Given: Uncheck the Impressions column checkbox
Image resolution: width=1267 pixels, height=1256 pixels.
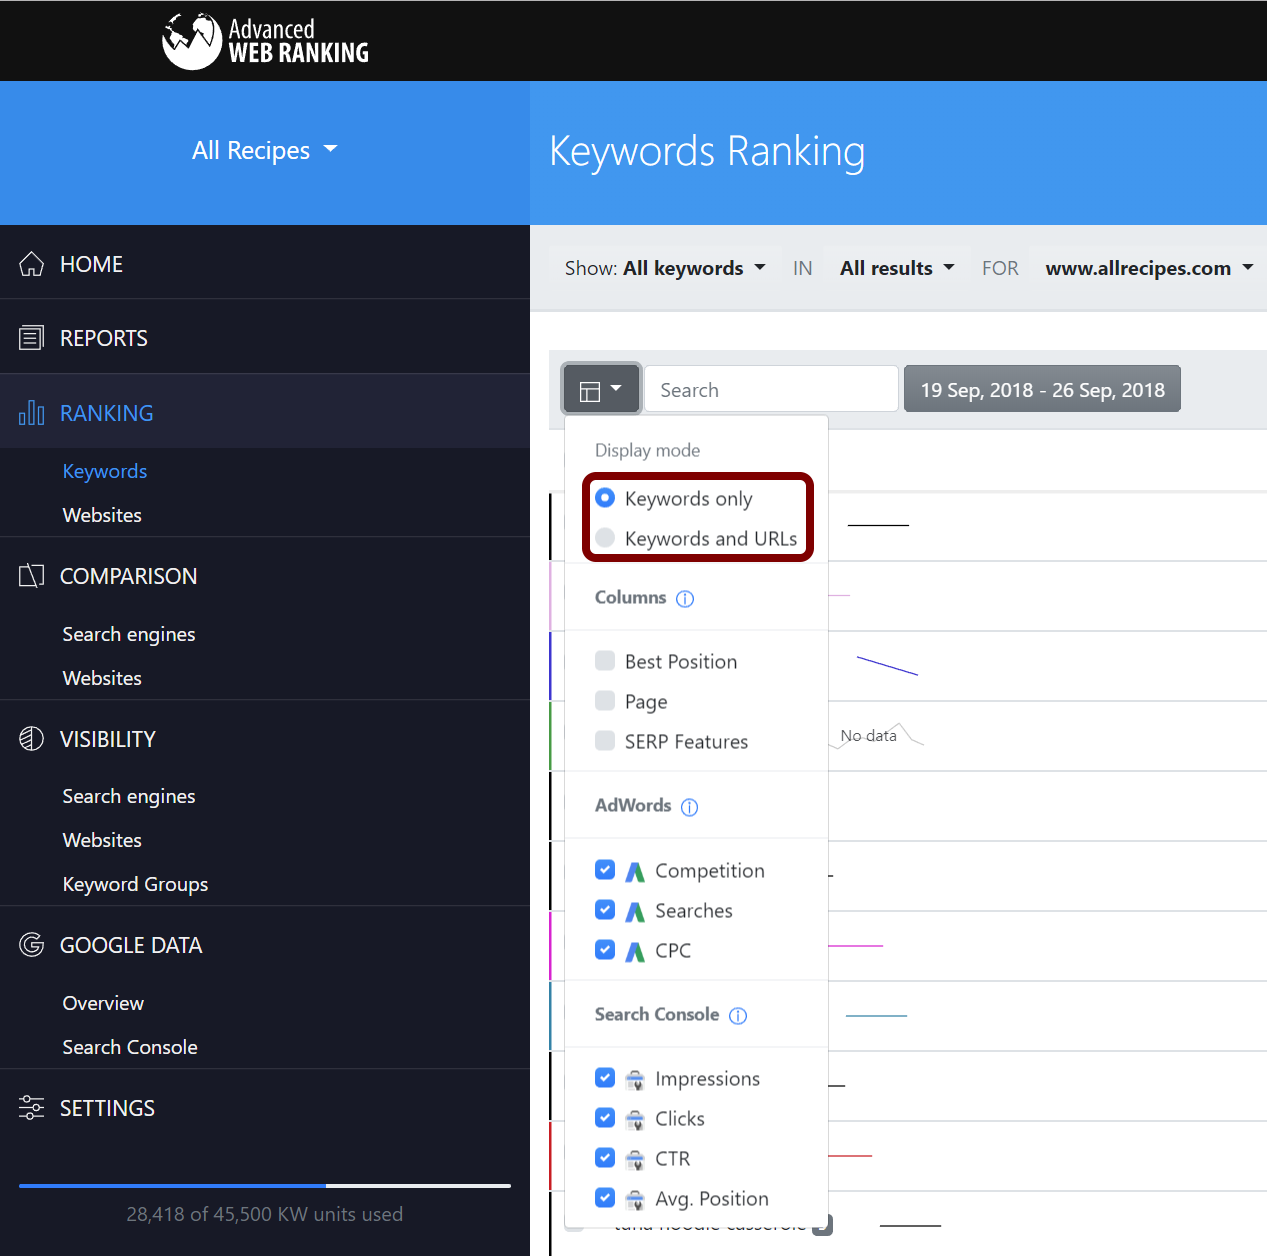Looking at the screenshot, I should pos(605,1077).
